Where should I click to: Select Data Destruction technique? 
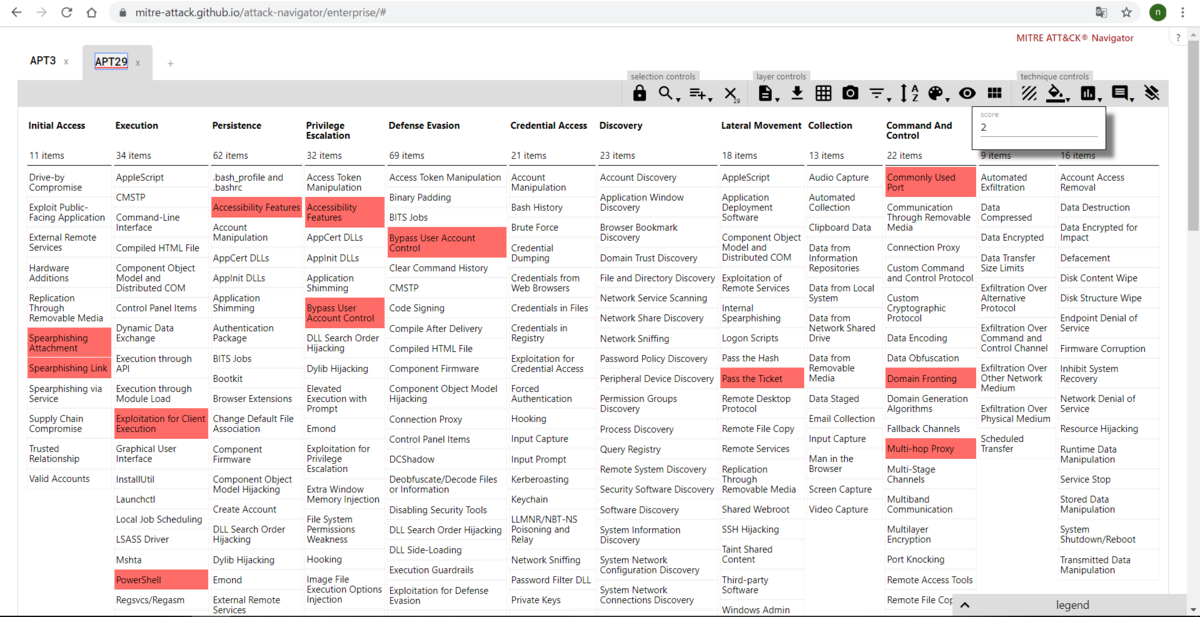[x=1108, y=207]
